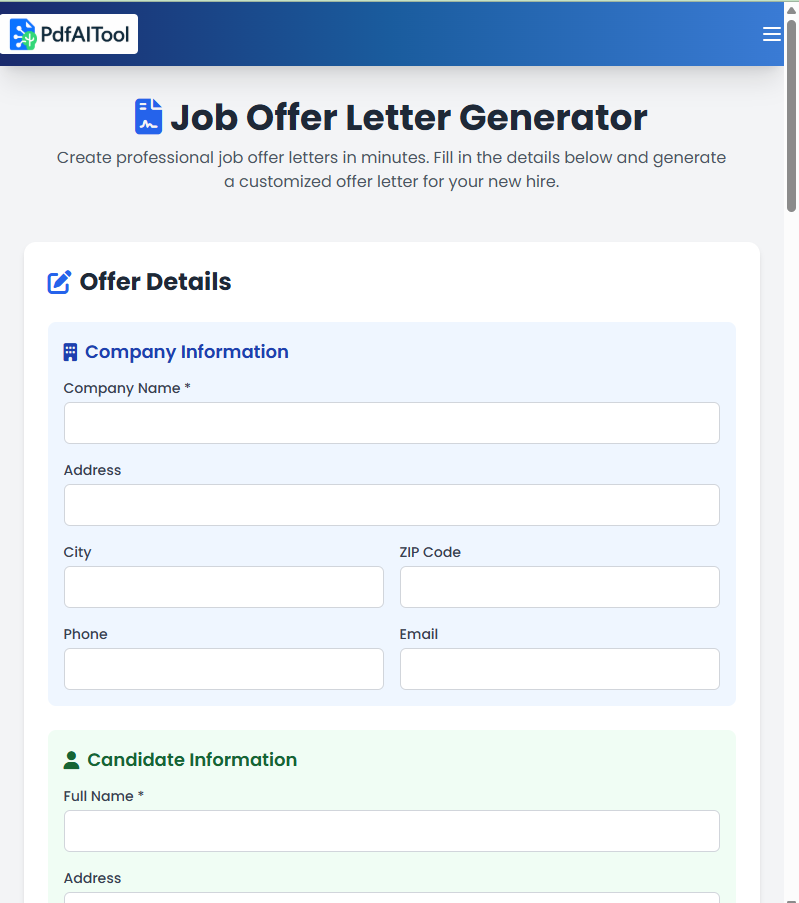Open the hamburger menu icon
The width and height of the screenshot is (799, 903).
[x=771, y=34]
